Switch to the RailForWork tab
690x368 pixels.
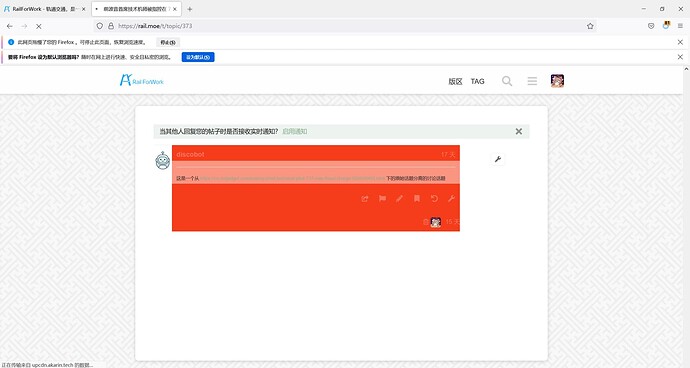(x=45, y=9)
